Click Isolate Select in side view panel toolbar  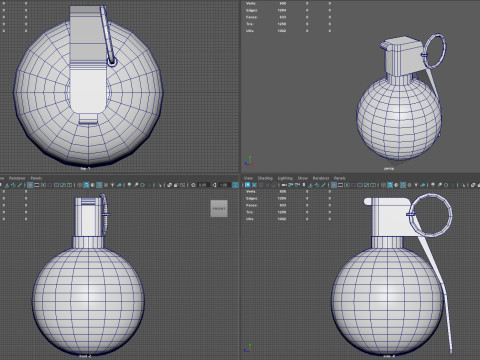click(x=463, y=185)
